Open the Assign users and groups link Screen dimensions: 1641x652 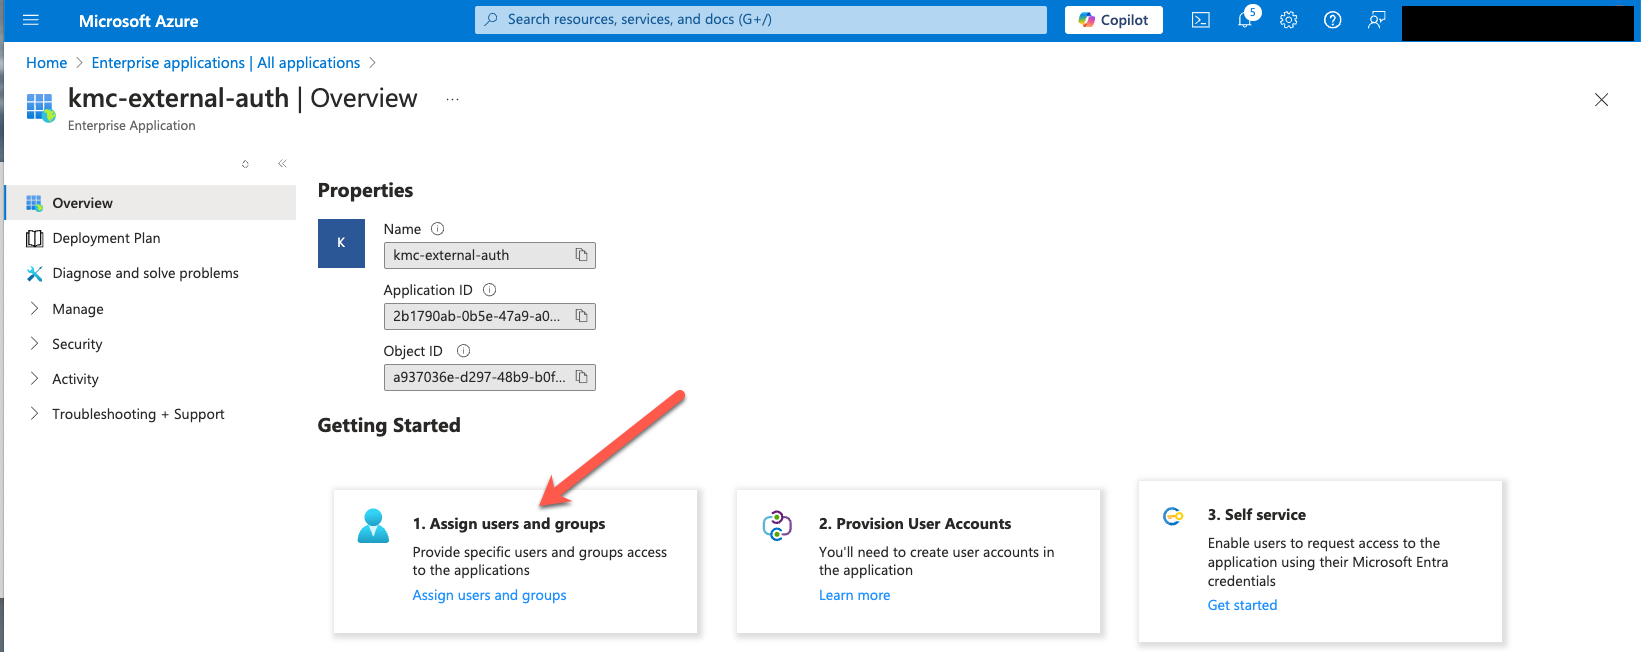tap(489, 595)
